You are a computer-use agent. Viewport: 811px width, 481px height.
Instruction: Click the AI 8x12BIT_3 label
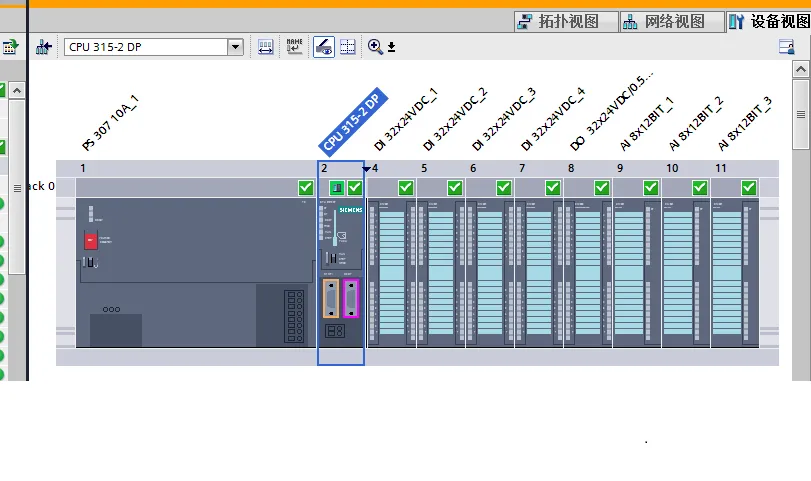tap(745, 124)
